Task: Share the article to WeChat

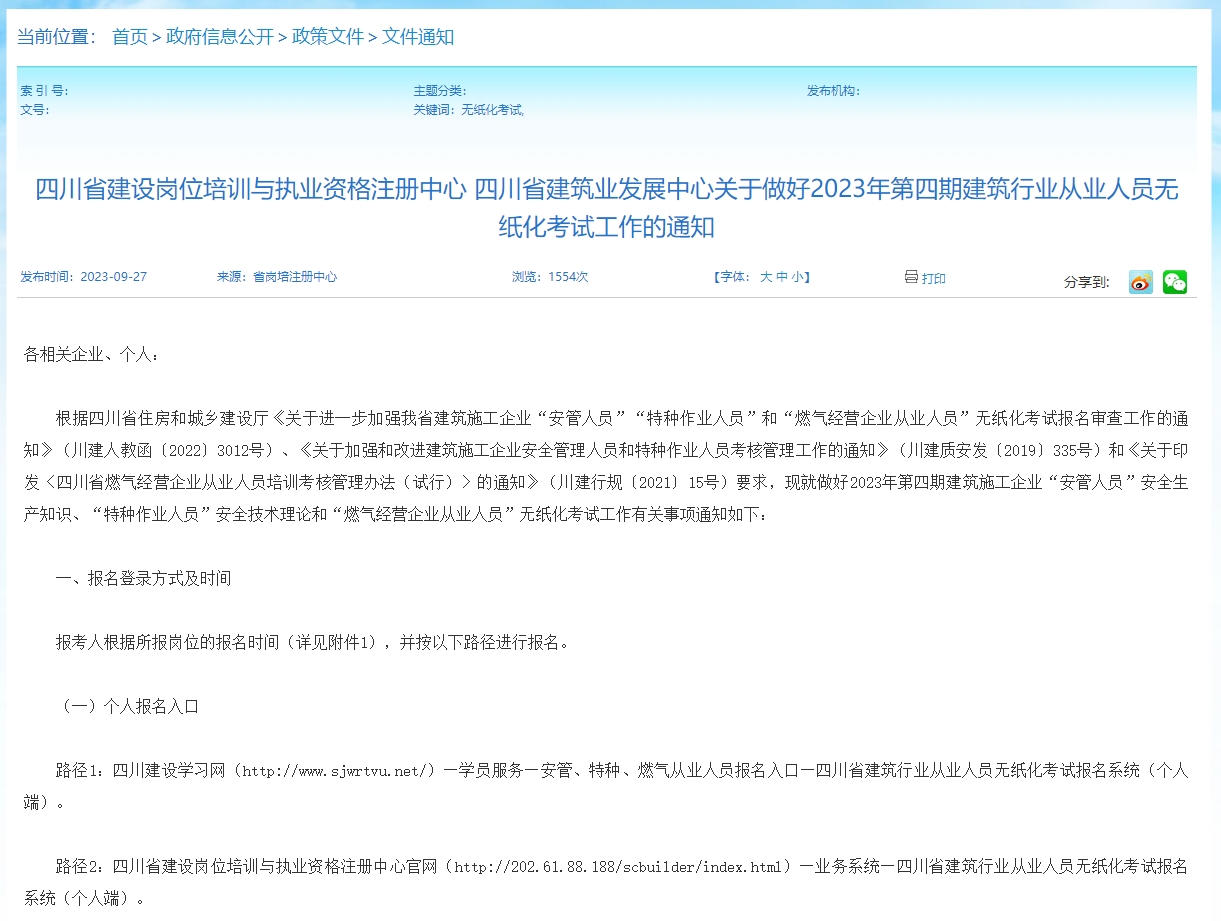Action: point(1174,281)
